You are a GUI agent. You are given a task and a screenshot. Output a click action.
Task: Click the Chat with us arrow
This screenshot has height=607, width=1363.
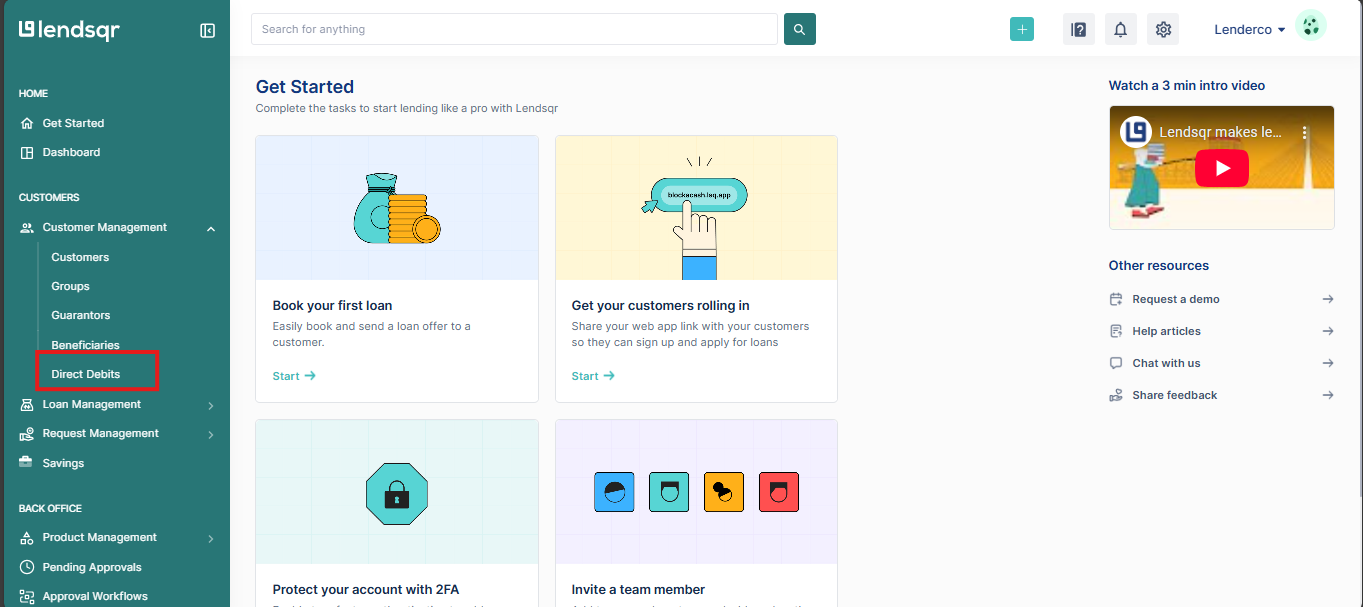1328,363
